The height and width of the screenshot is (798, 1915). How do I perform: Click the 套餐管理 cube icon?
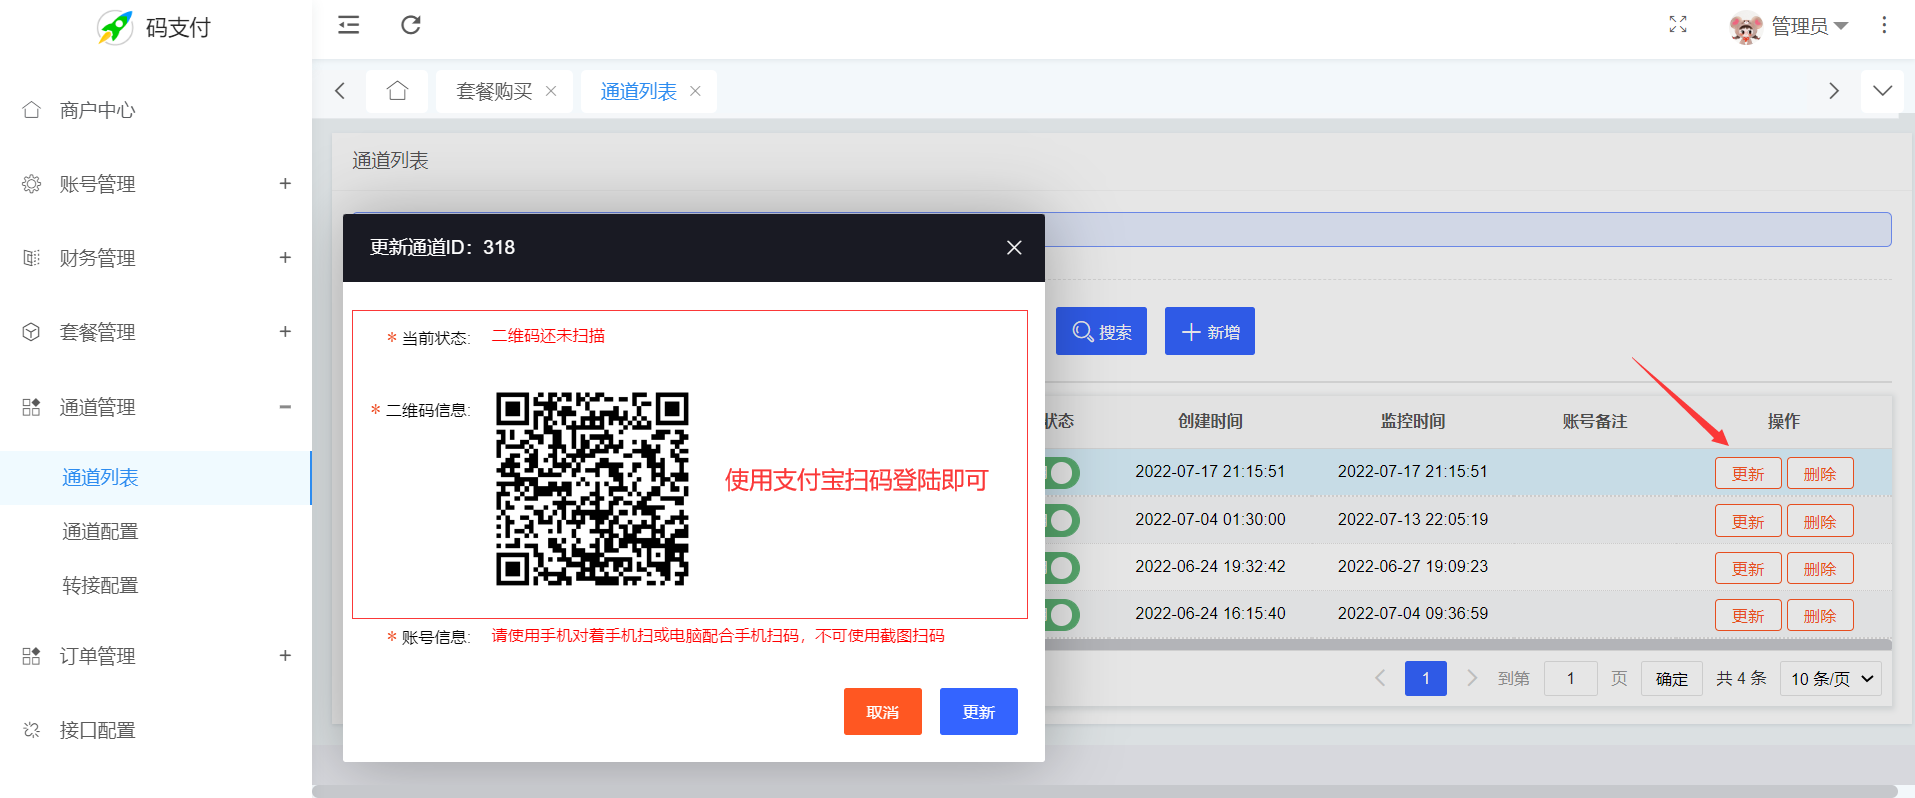pyautogui.click(x=32, y=332)
